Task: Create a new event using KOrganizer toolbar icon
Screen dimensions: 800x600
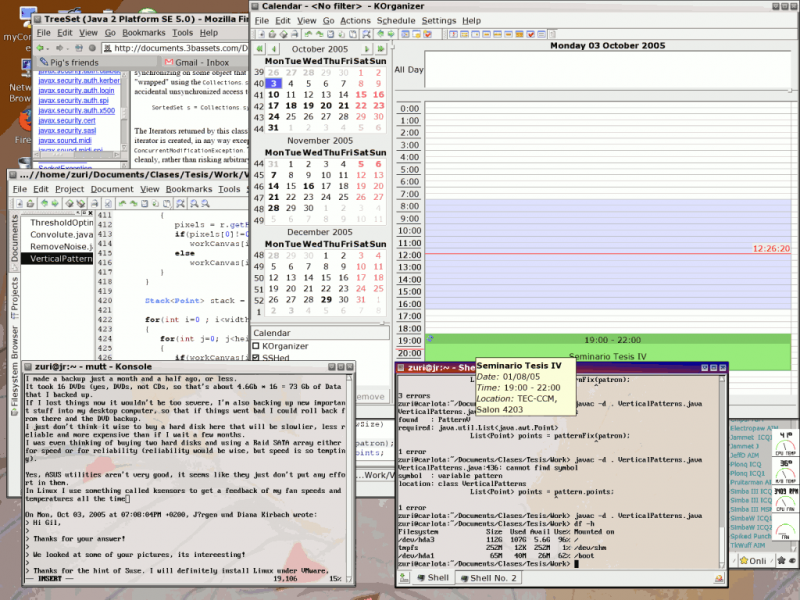Action: coord(405,36)
